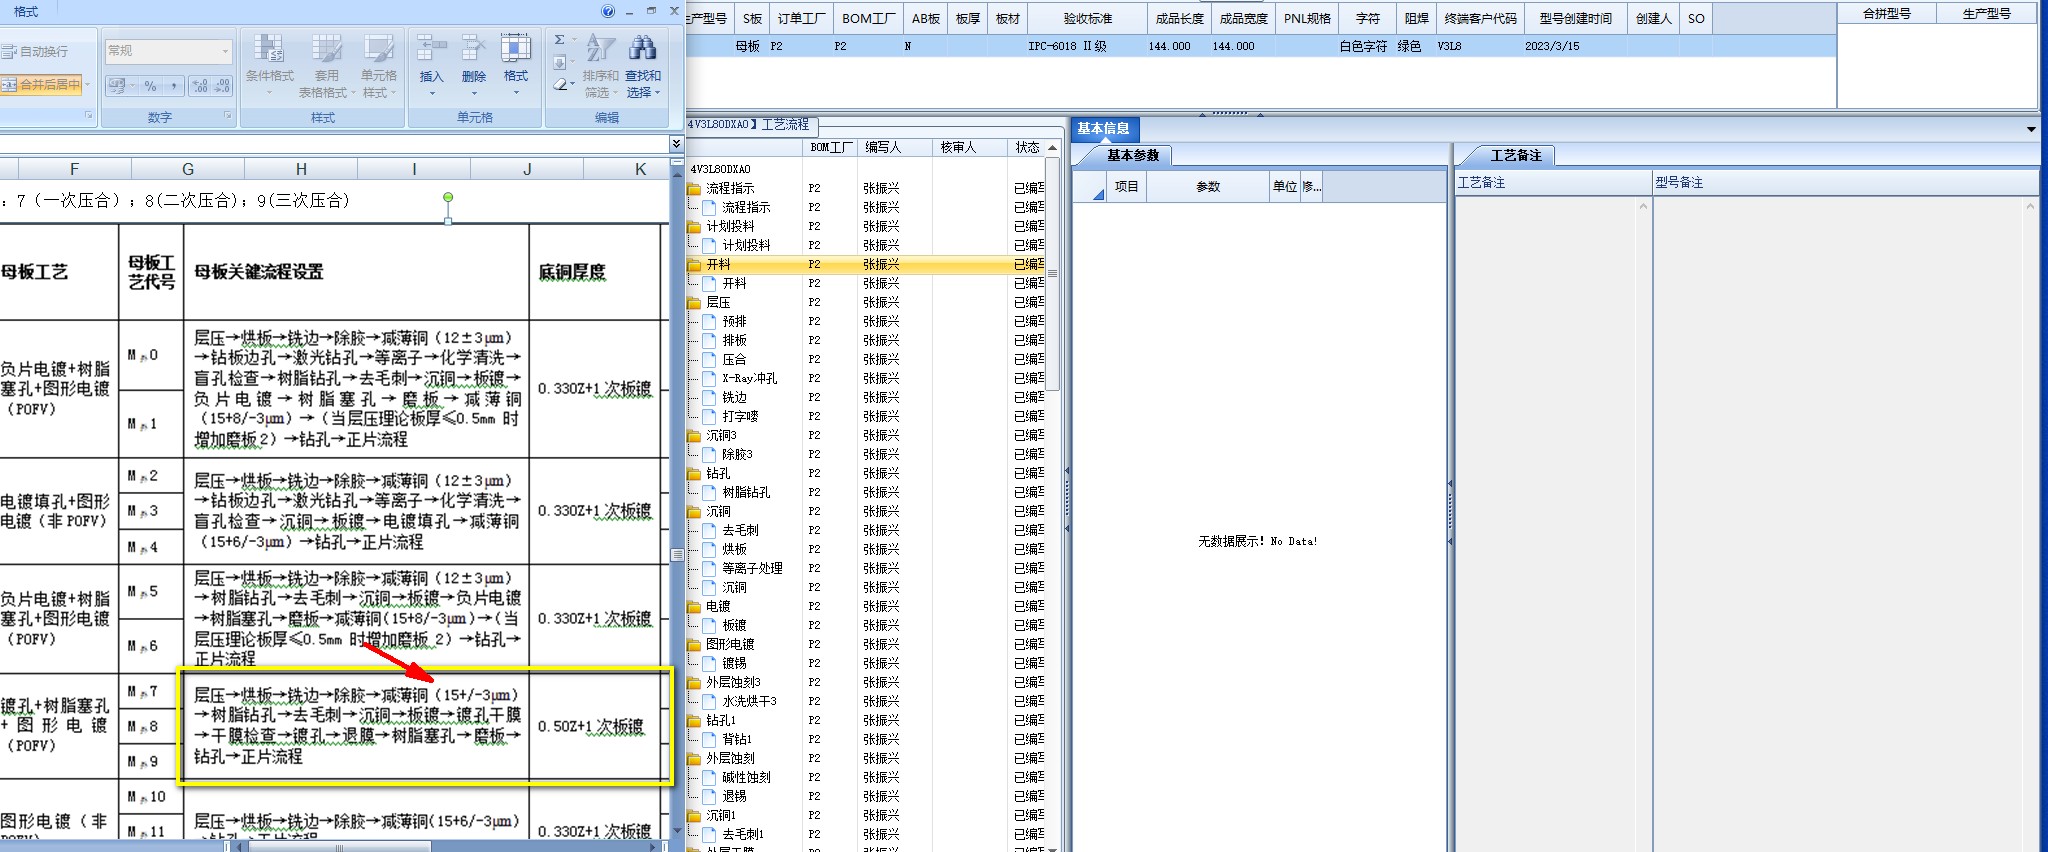The width and height of the screenshot is (2048, 852).
Task: Open Find and Select (查找和选择) binoculars
Action: tap(642, 66)
